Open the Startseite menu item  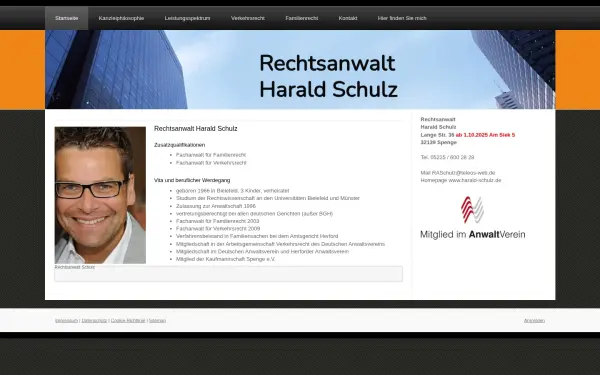(x=67, y=18)
